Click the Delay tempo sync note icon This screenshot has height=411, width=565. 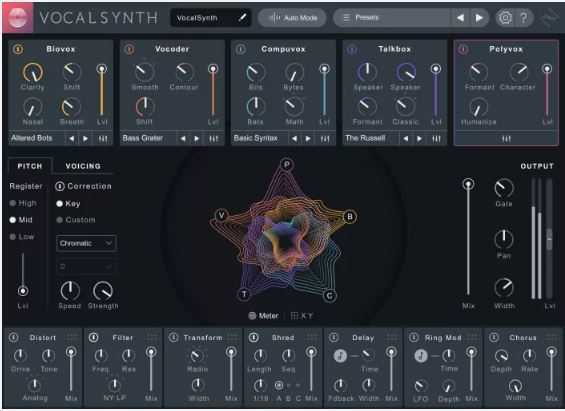pyautogui.click(x=340, y=356)
